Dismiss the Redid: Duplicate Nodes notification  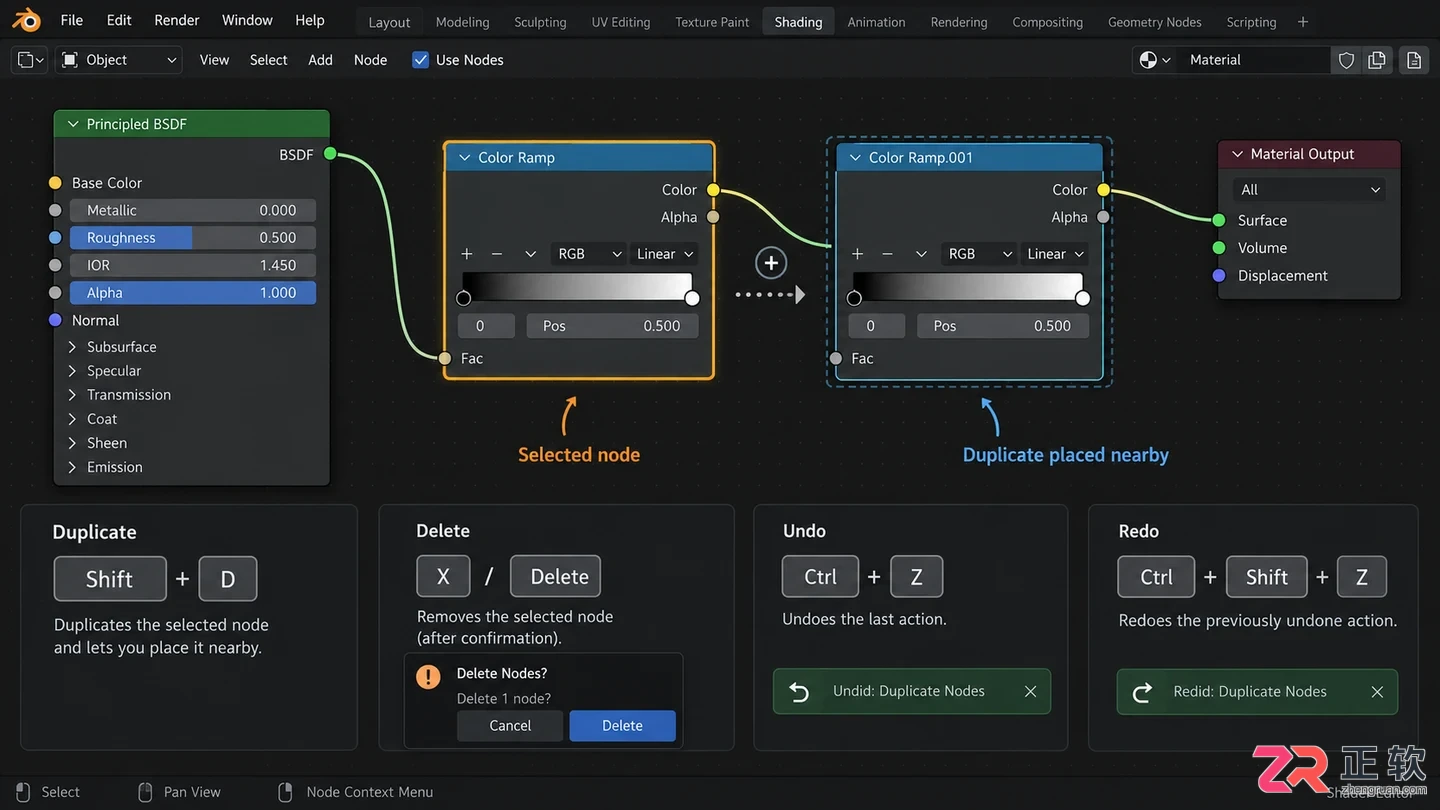click(x=1377, y=692)
